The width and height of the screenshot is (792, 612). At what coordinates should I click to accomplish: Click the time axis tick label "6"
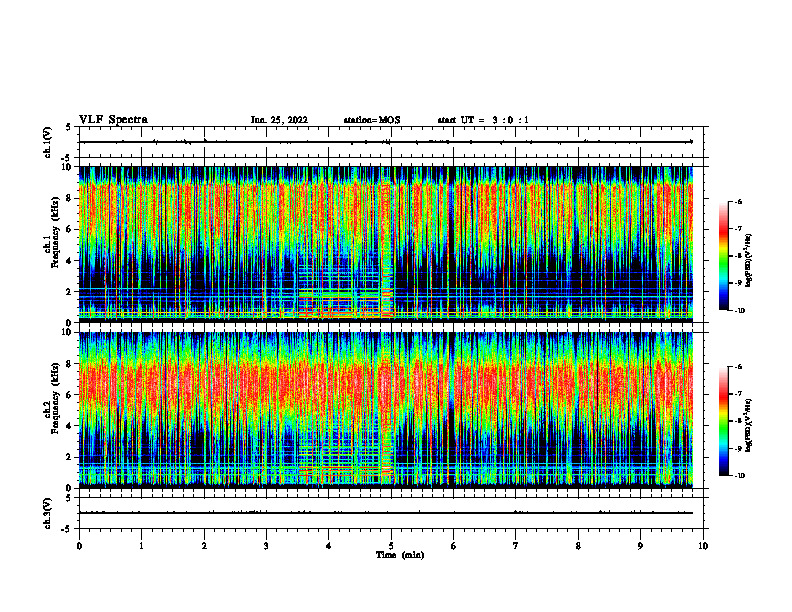[454, 546]
